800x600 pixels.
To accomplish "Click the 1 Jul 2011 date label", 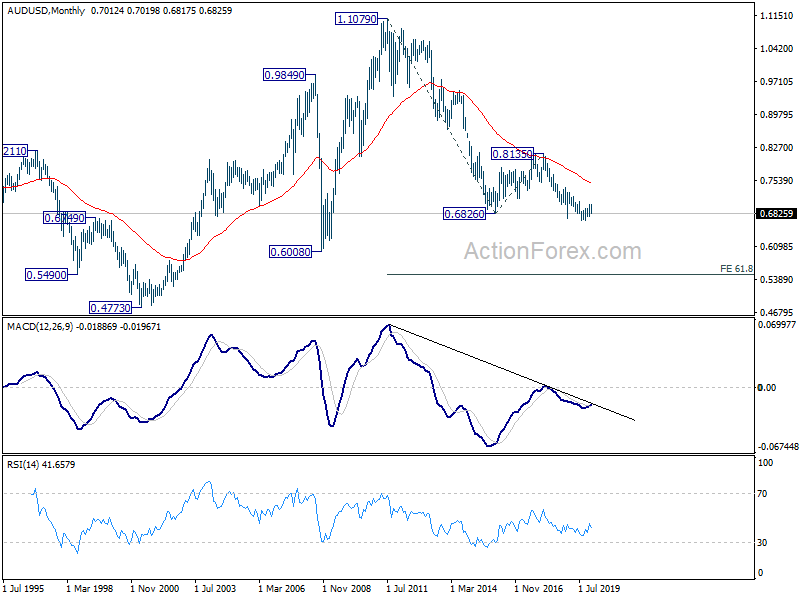I will 407,588.
